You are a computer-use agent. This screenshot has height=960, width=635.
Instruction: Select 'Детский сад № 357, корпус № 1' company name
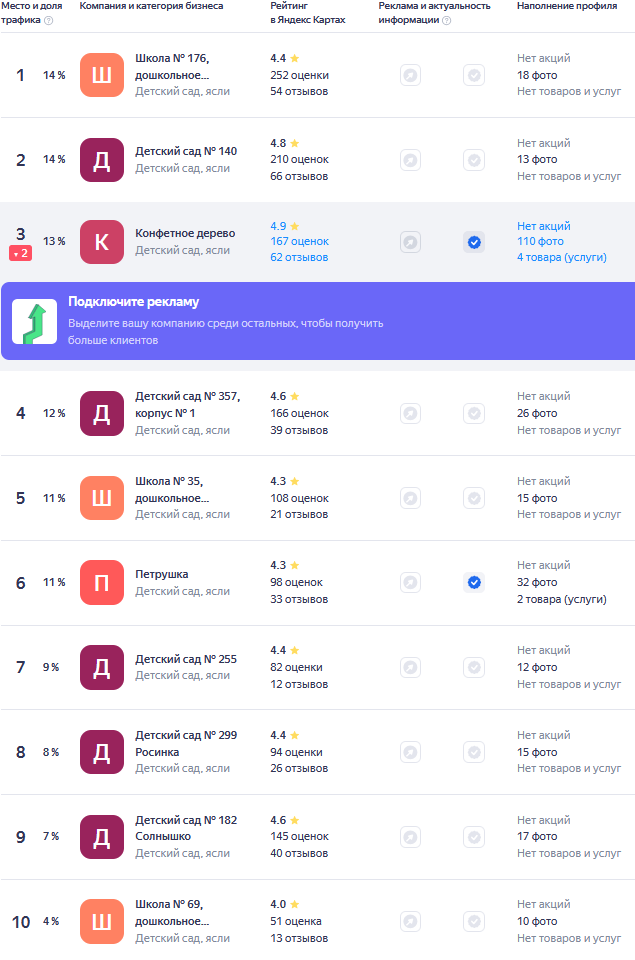(x=187, y=404)
